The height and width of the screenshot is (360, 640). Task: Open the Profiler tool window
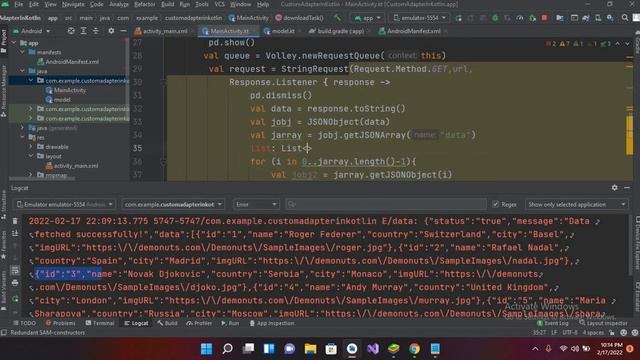pyautogui.click(x=199, y=323)
